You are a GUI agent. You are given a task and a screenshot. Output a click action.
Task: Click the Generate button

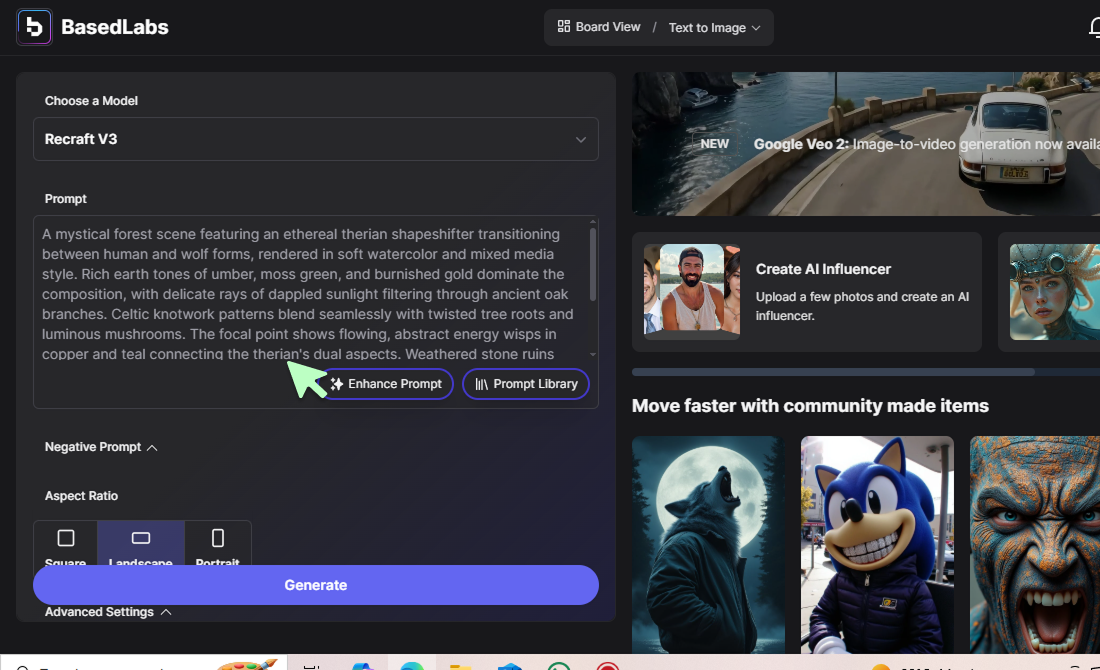pos(316,585)
